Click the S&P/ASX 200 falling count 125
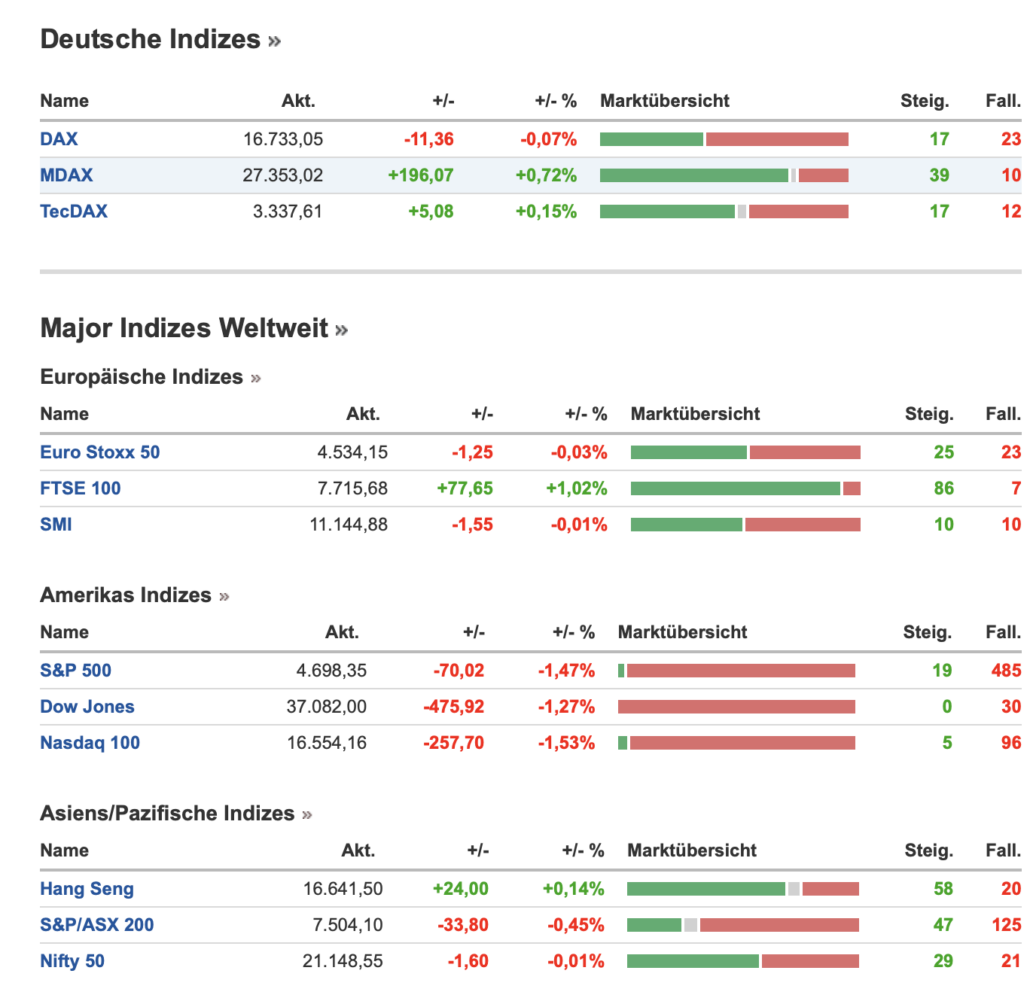Screen dimensions: 1030x1004 click(x=1006, y=925)
